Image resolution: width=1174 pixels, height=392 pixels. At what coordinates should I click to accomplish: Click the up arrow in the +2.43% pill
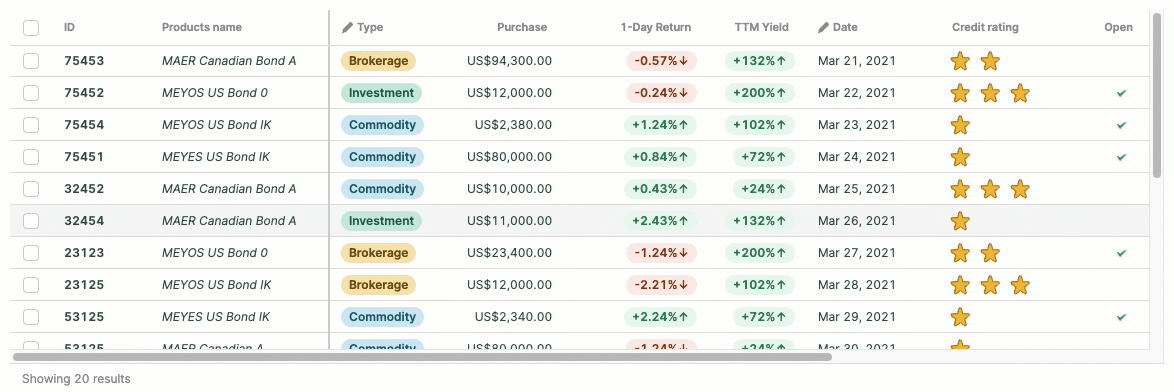(684, 221)
